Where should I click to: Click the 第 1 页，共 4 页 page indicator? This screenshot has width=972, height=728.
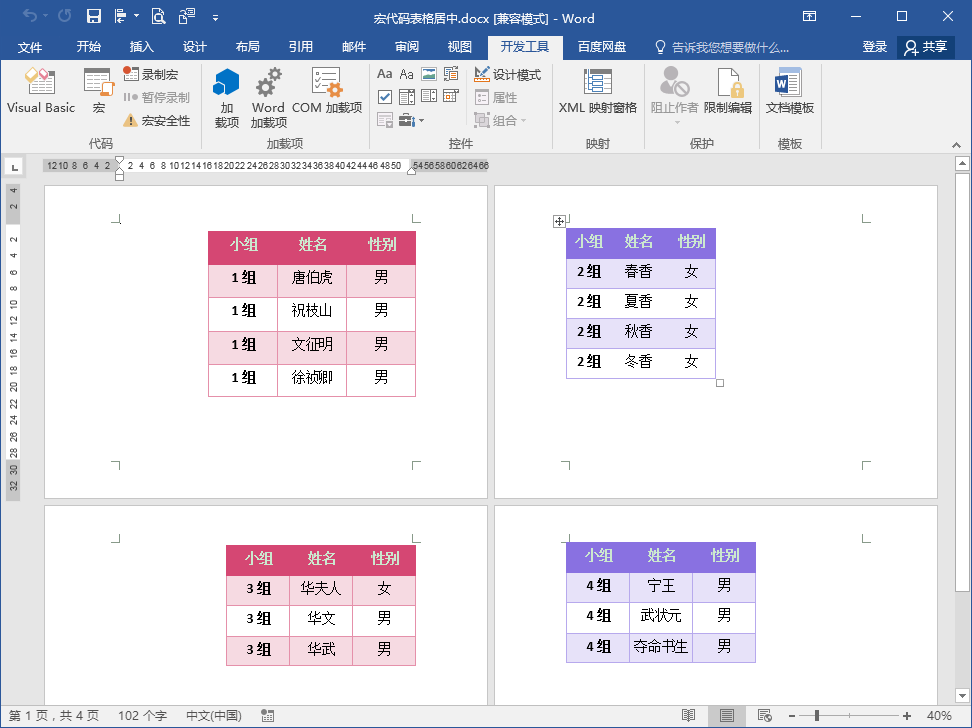[x=53, y=716]
